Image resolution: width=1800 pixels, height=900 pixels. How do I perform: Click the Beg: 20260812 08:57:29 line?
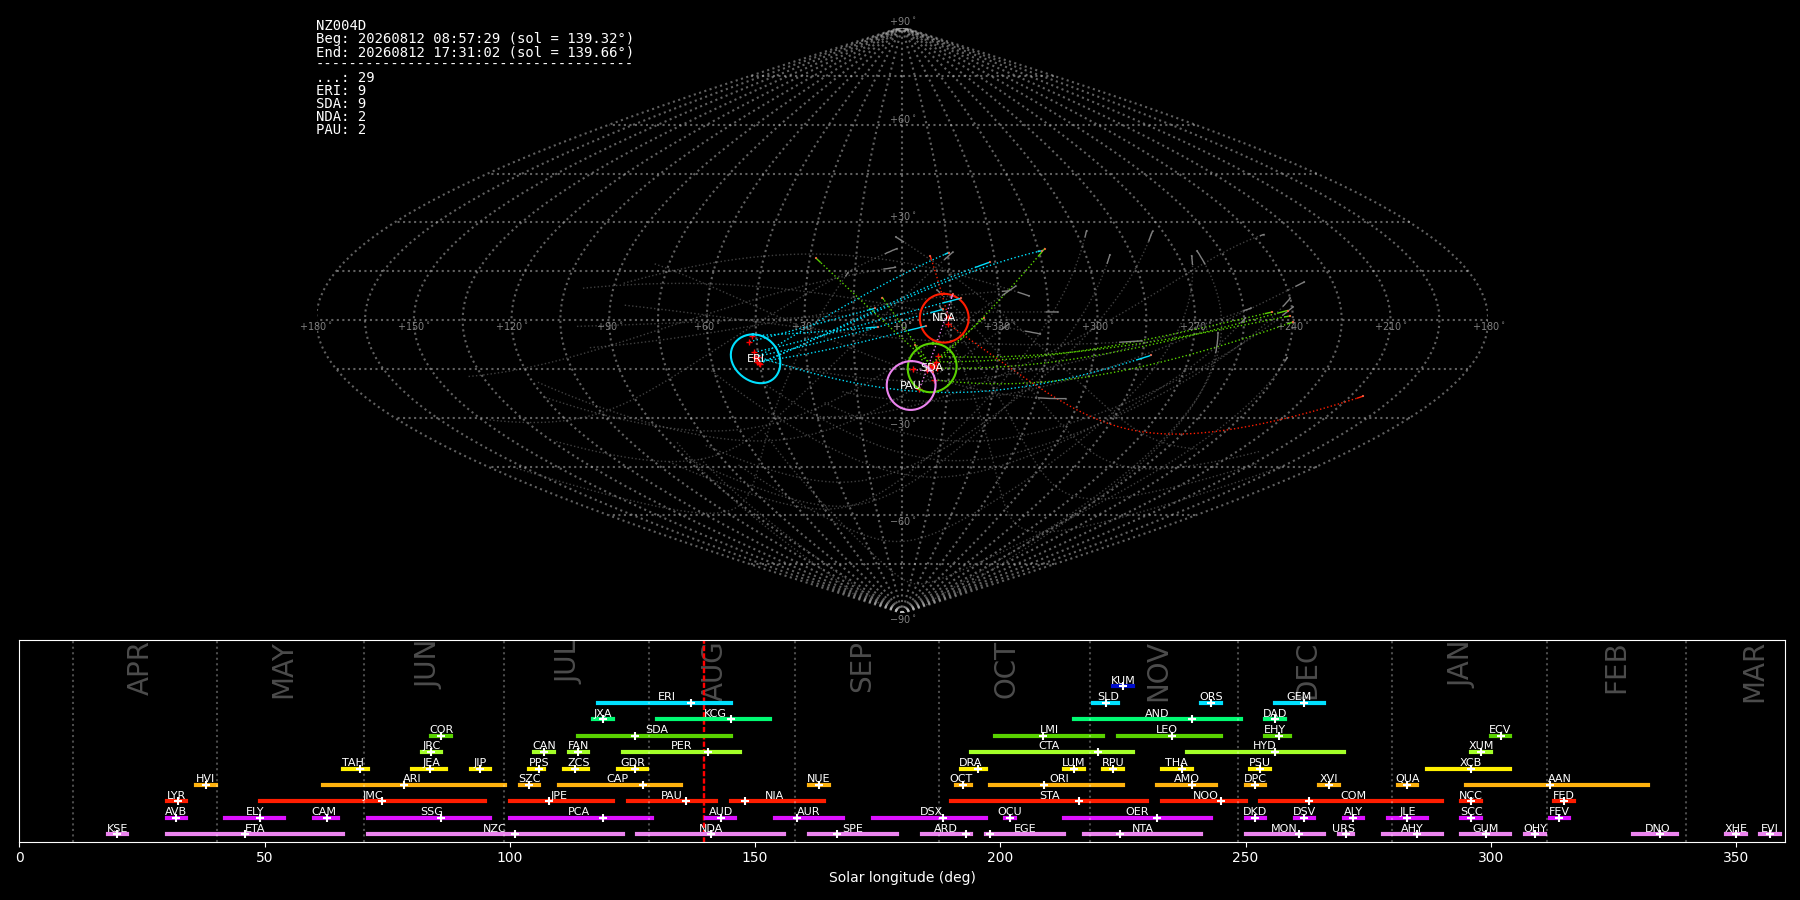475,39
